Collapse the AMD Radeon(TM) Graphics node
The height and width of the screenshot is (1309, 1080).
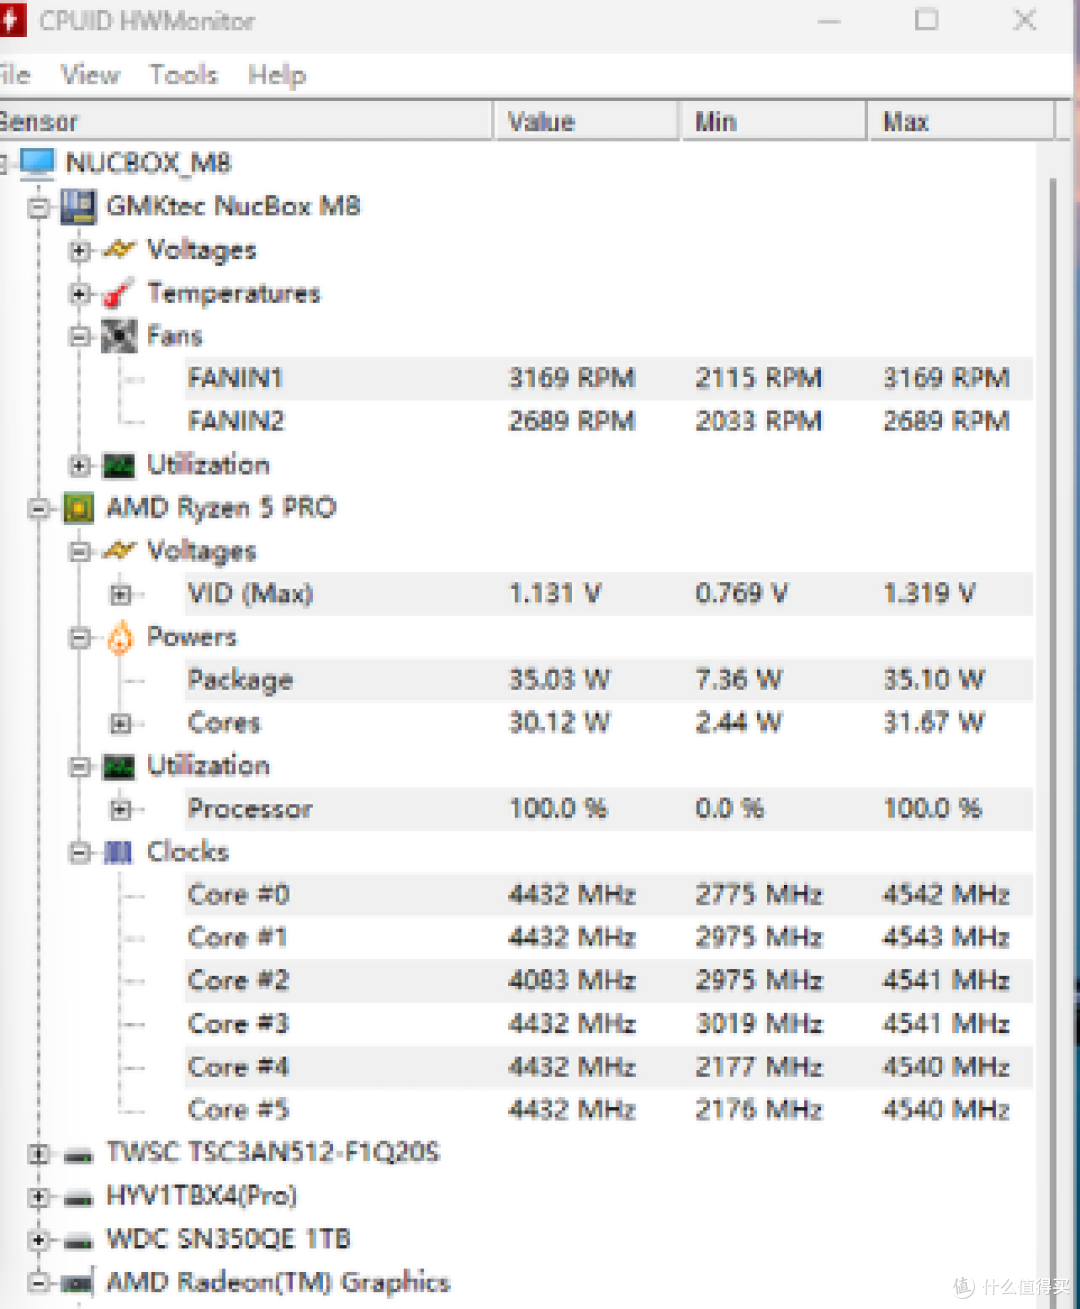point(39,1282)
